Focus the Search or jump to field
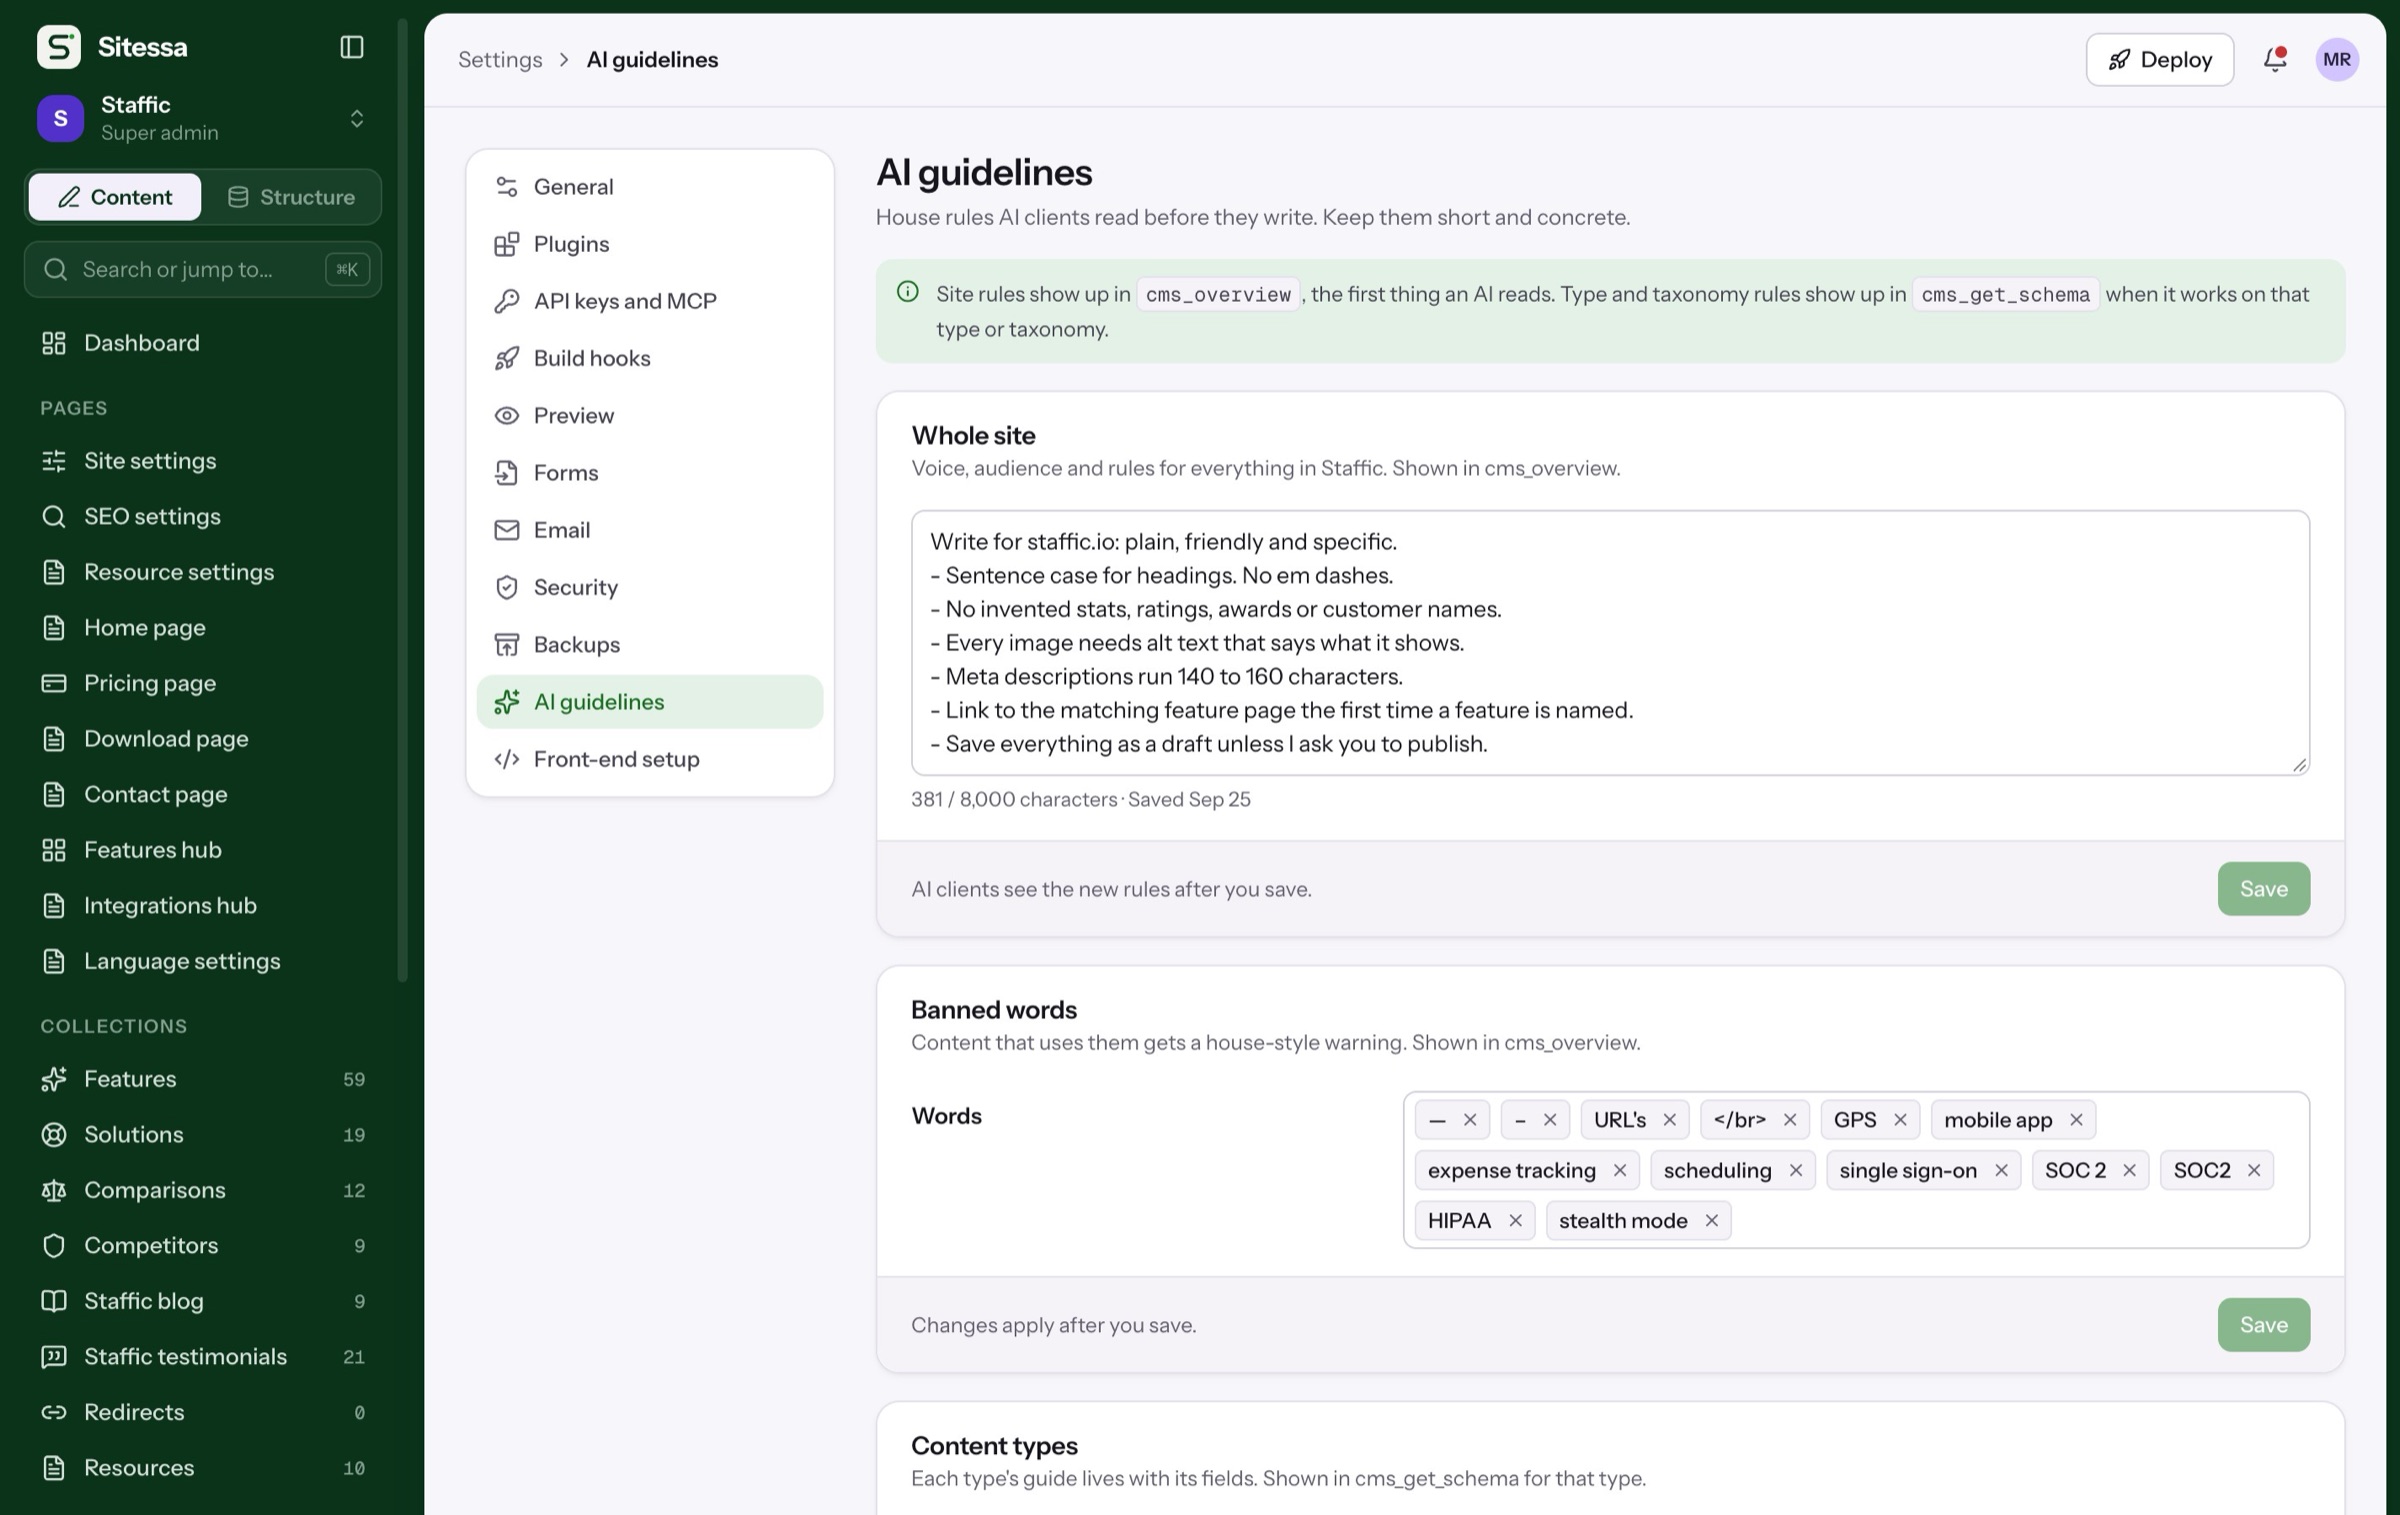Screen dimensions: 2400x1515 click(203, 269)
